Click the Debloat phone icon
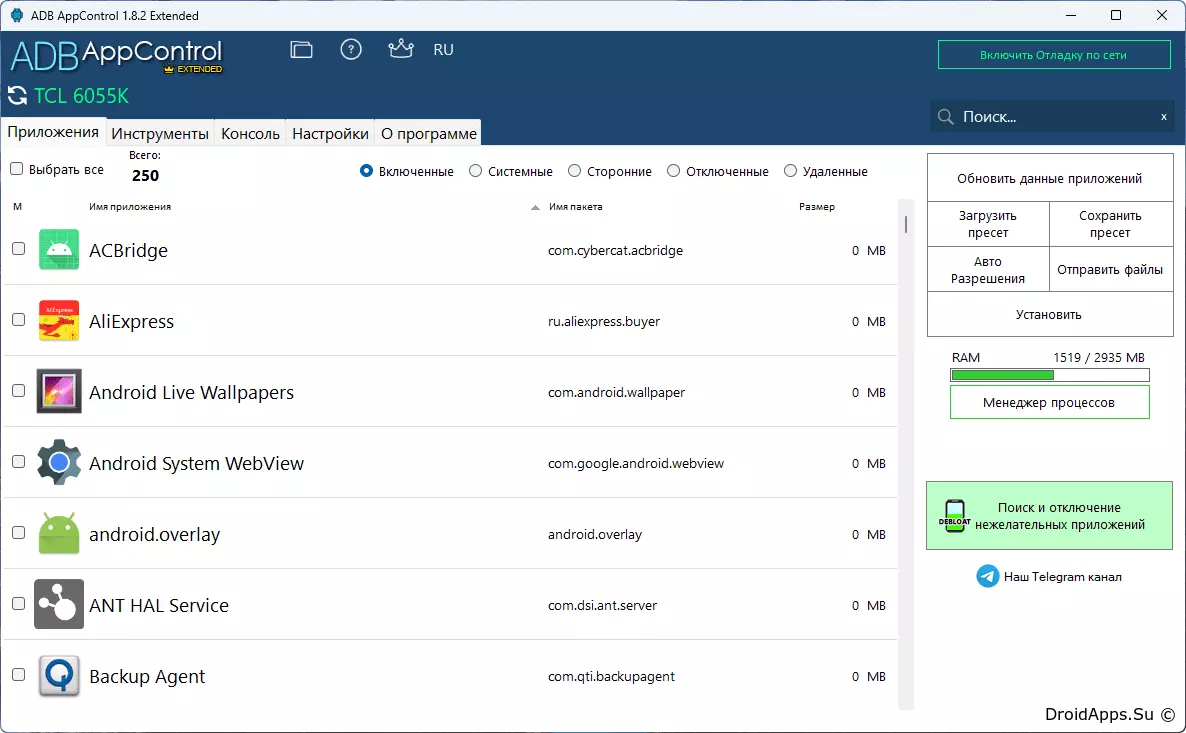Viewport: 1186px width, 733px height. [955, 516]
